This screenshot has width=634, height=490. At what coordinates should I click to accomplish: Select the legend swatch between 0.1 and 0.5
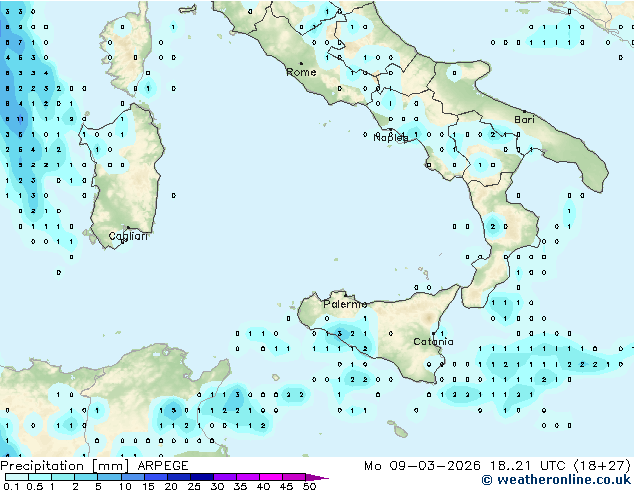(17, 477)
